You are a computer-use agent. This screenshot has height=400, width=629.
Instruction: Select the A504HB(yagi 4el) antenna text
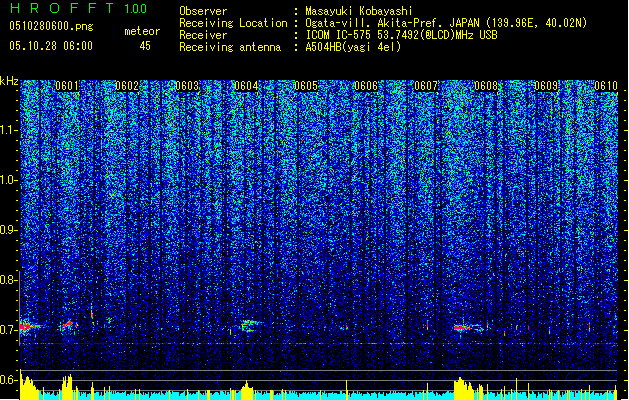pos(353,47)
